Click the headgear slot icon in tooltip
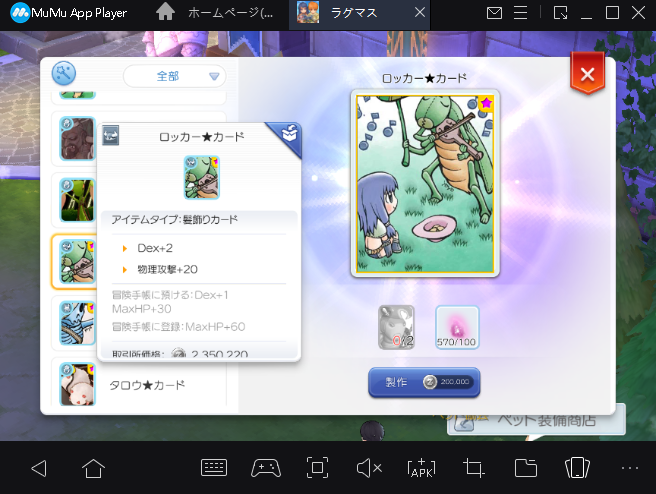Screen dimensions: 656x494 pyautogui.click(x=111, y=136)
